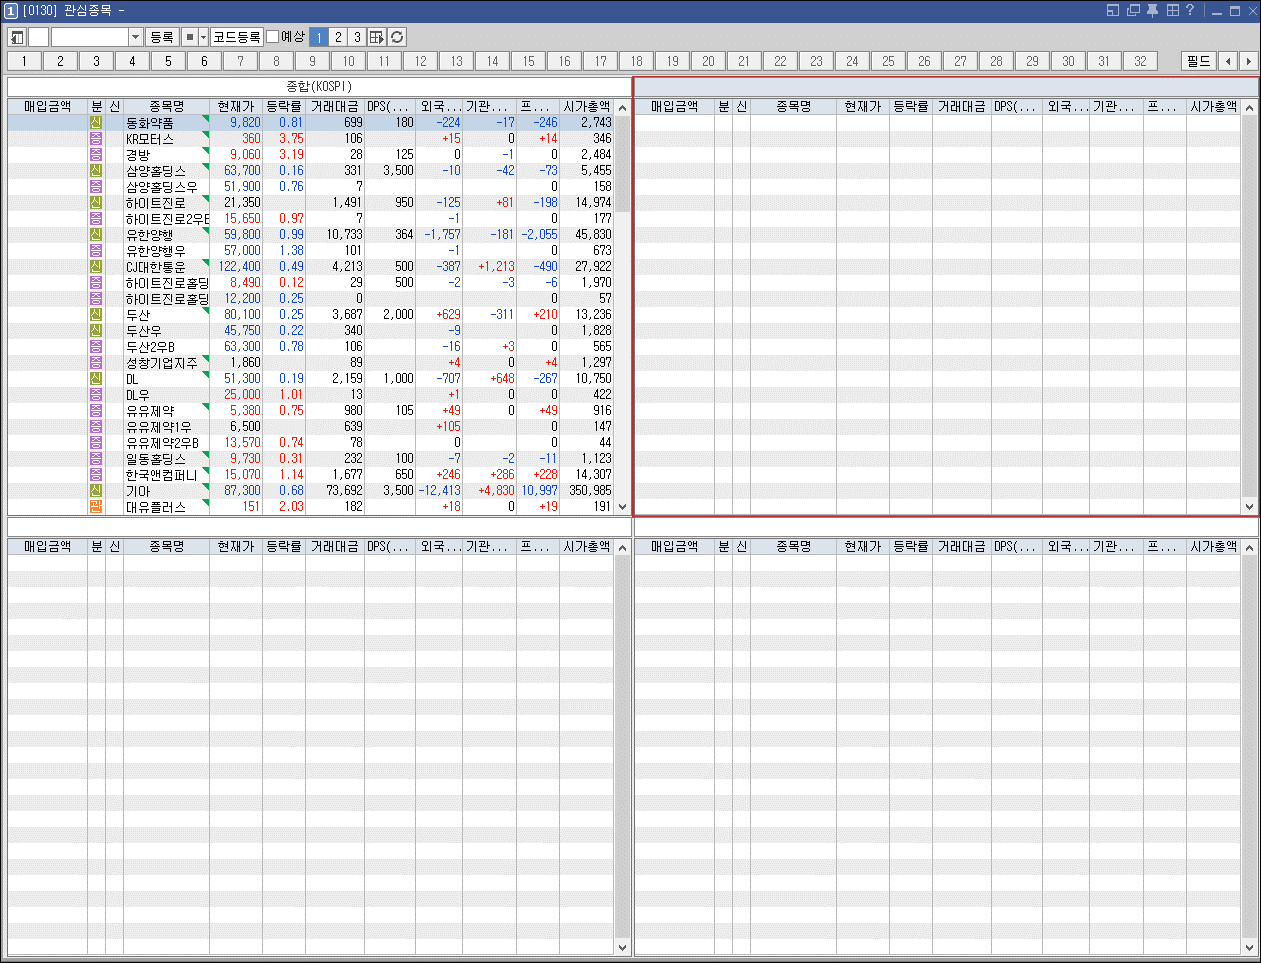Click scroll-up arrow of red-bordered empty pane
This screenshot has height=963, width=1261.
click(x=1249, y=107)
